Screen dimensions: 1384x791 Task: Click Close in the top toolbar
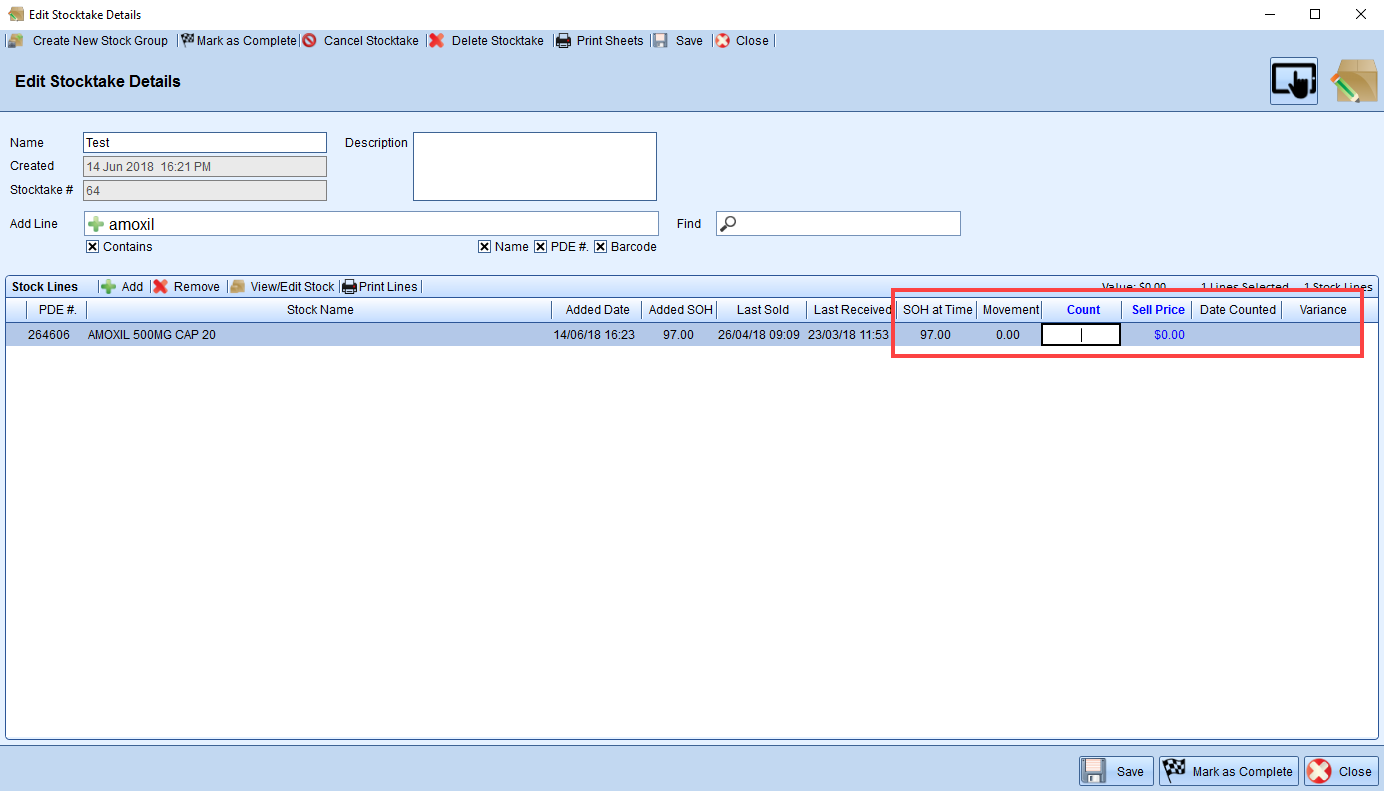(742, 41)
